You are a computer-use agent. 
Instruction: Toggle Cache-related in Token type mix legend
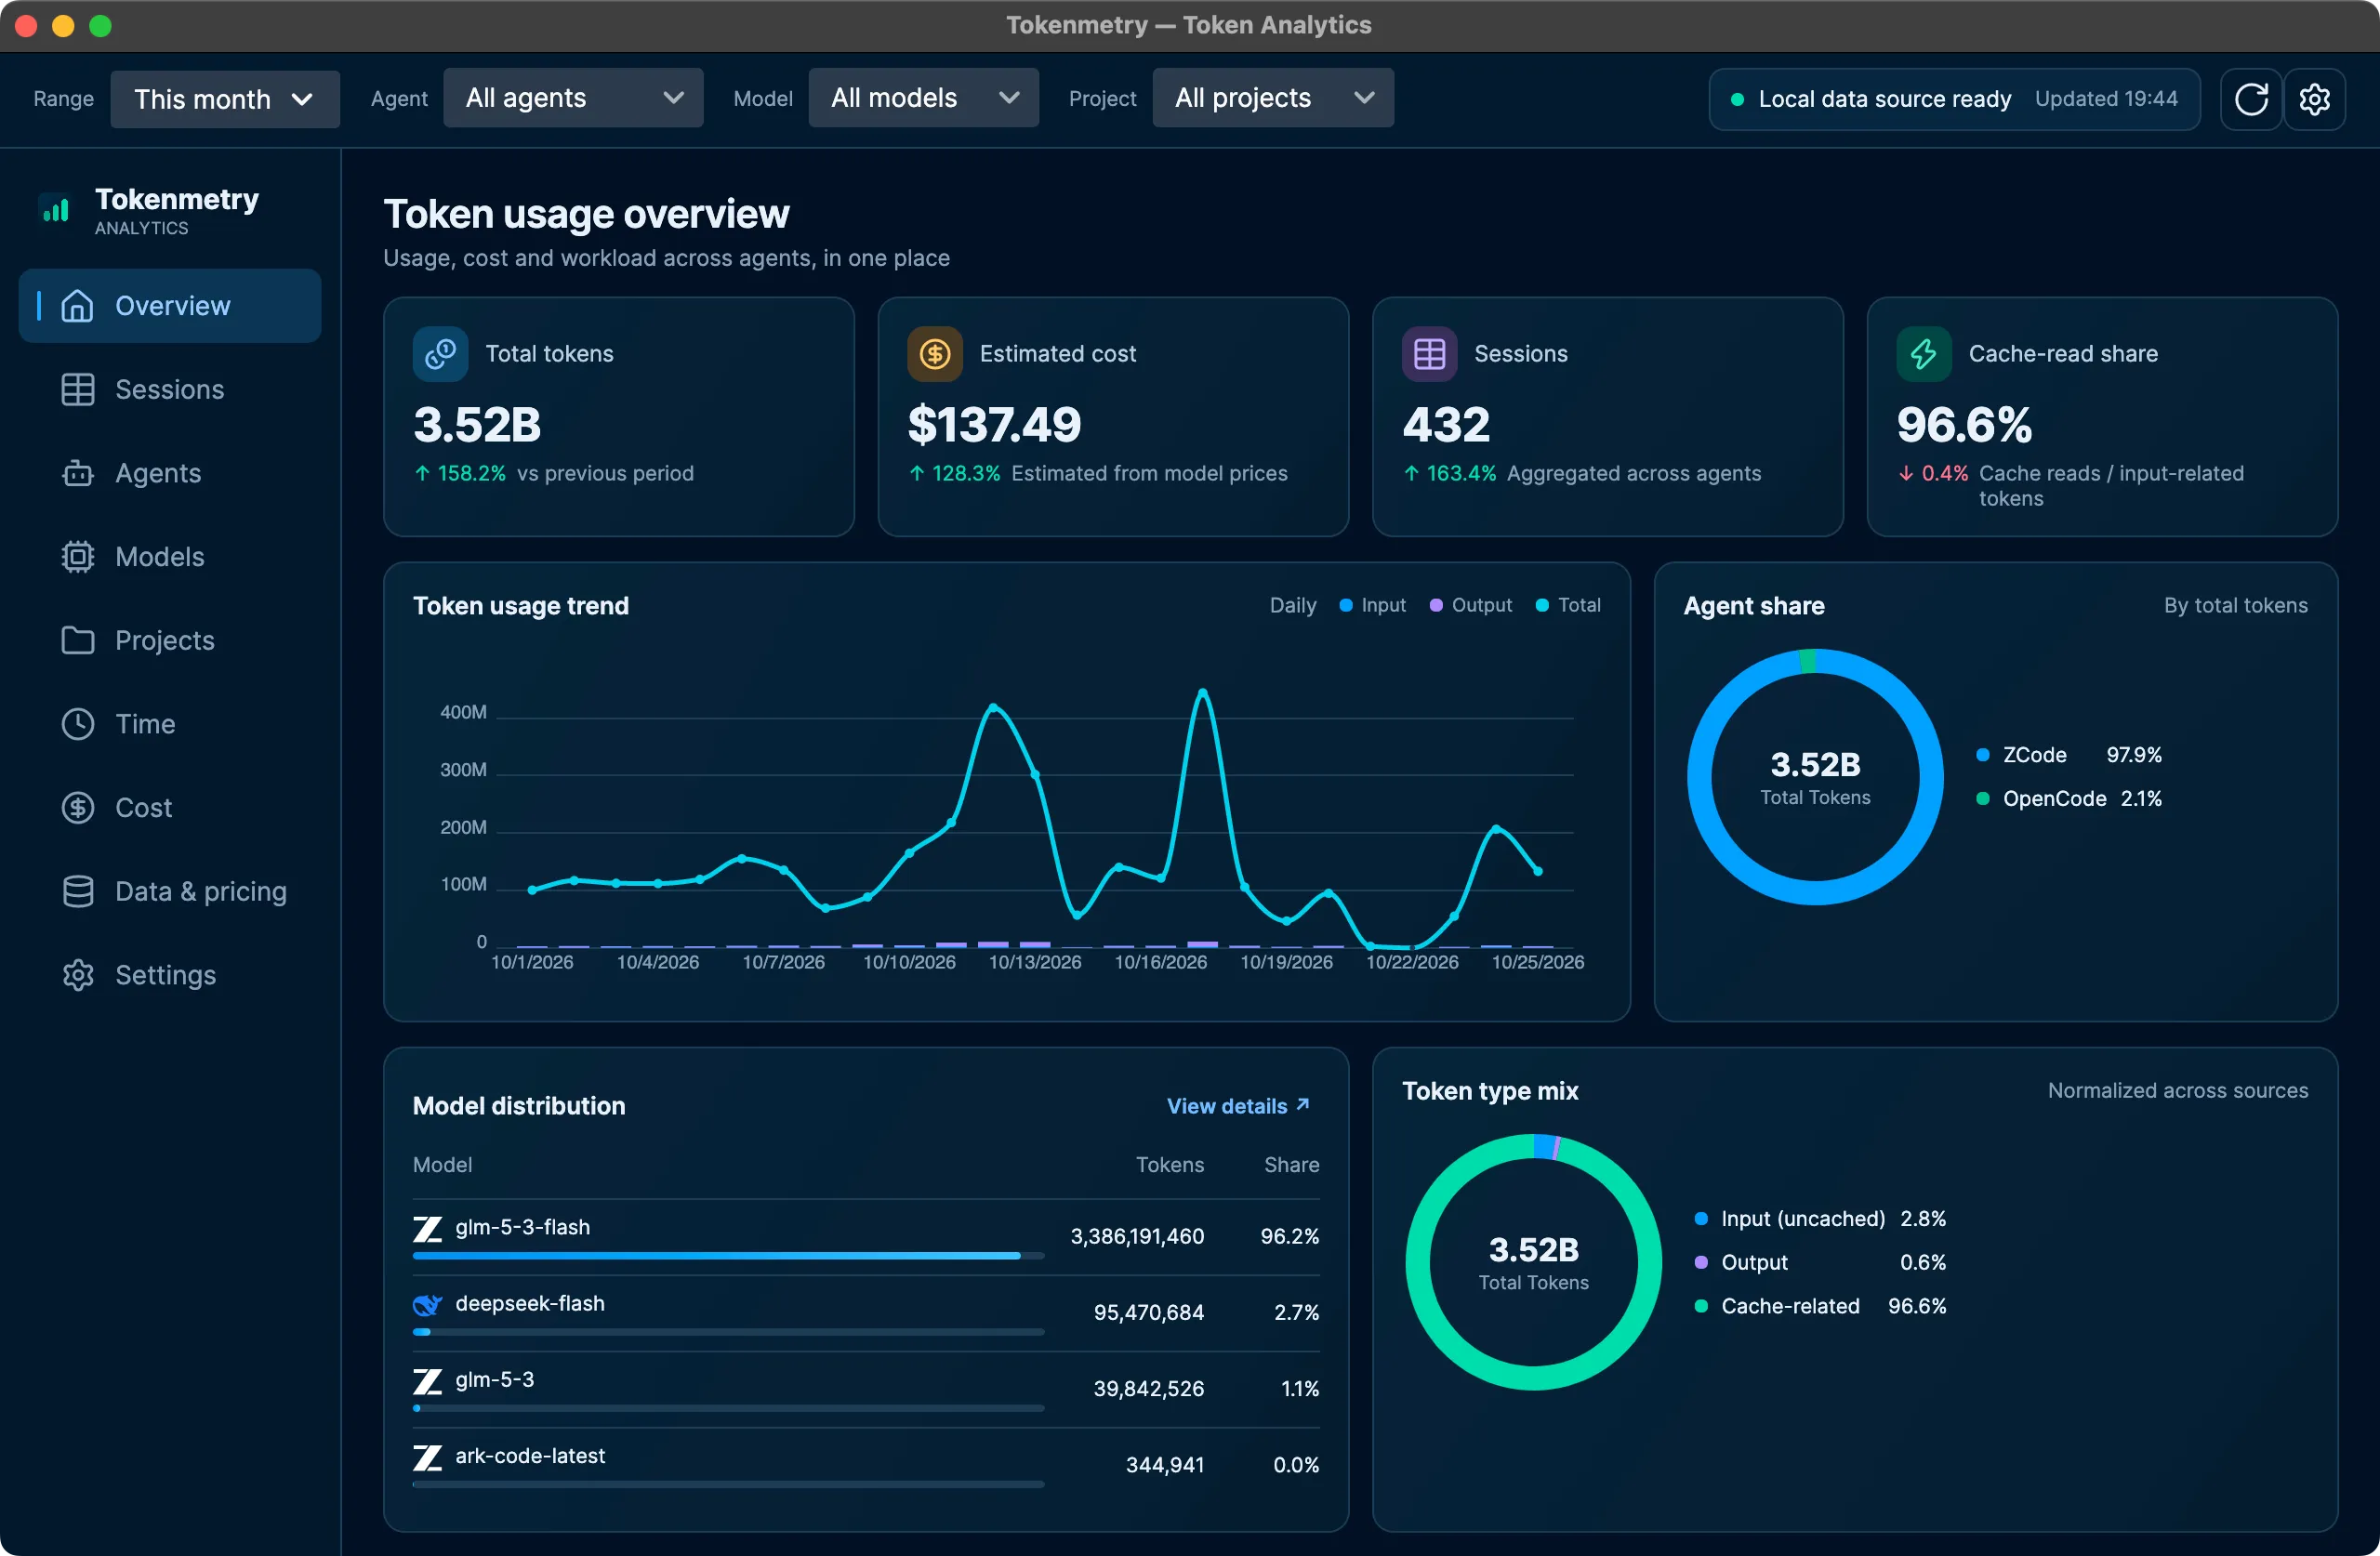click(x=1820, y=1306)
